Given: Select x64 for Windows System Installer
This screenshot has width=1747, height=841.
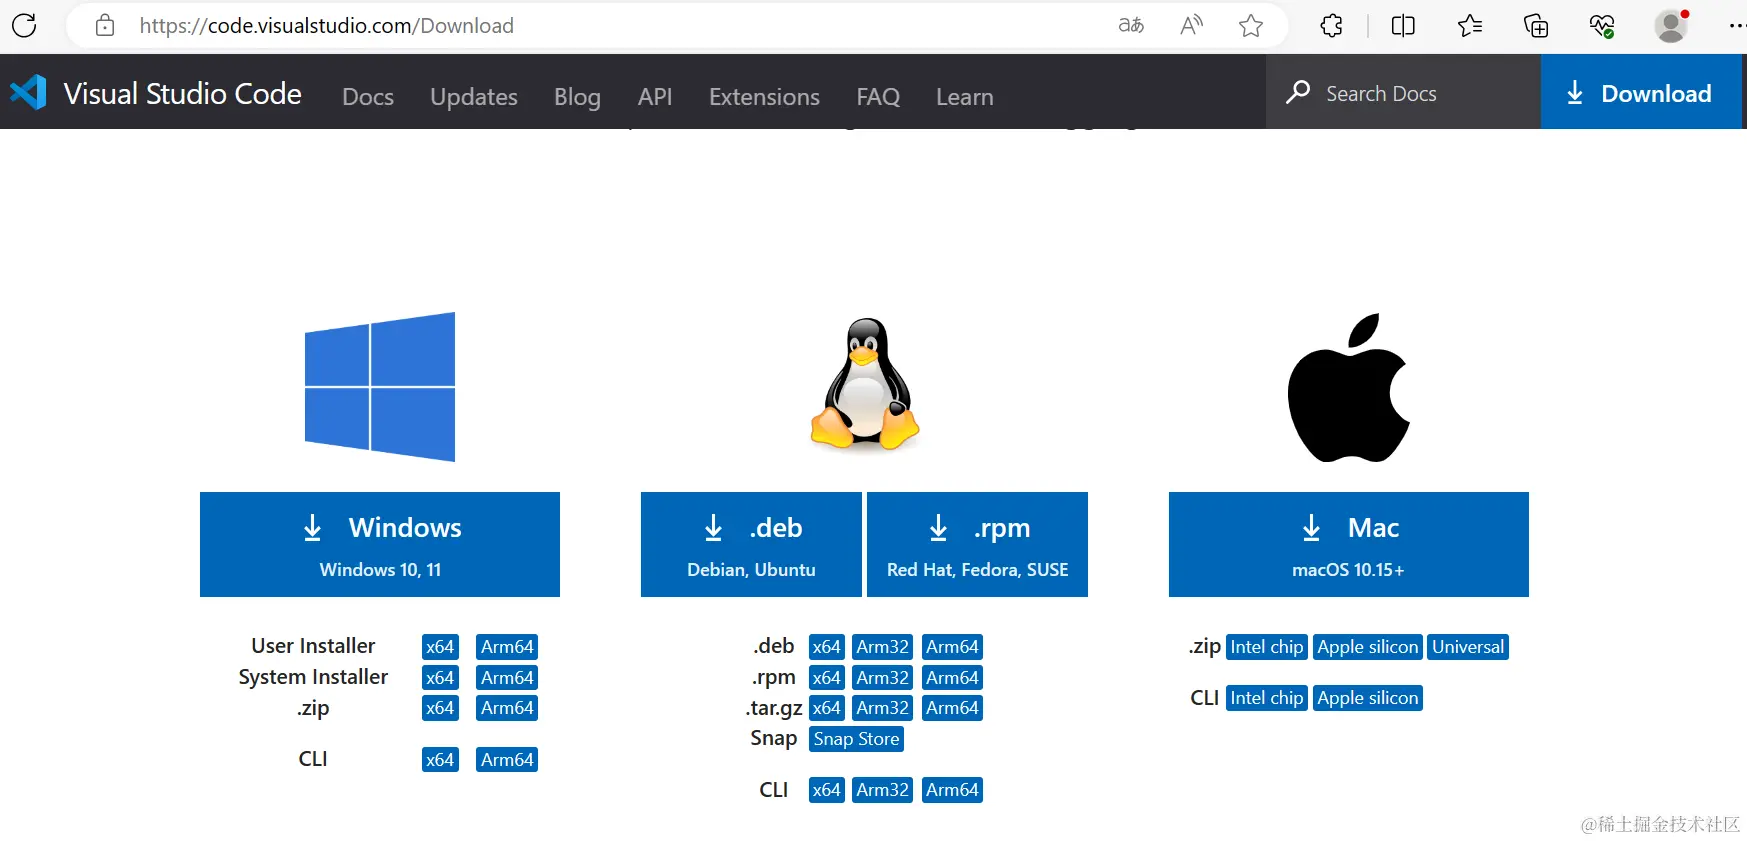Looking at the screenshot, I should (x=440, y=678).
